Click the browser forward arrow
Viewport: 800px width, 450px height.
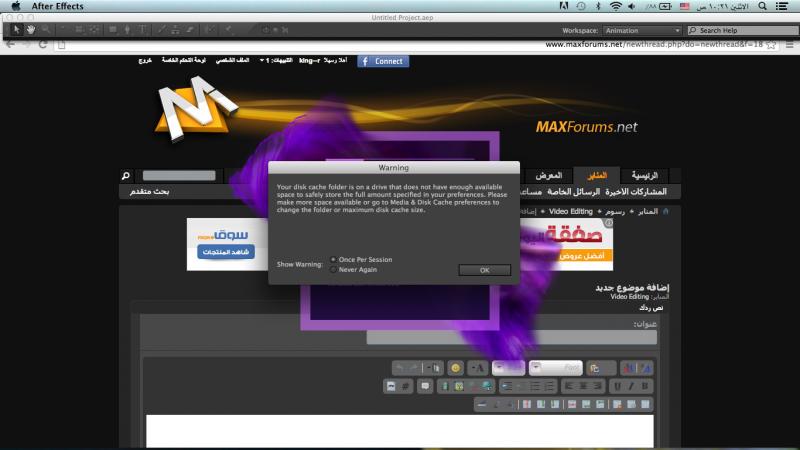[x=26, y=44]
